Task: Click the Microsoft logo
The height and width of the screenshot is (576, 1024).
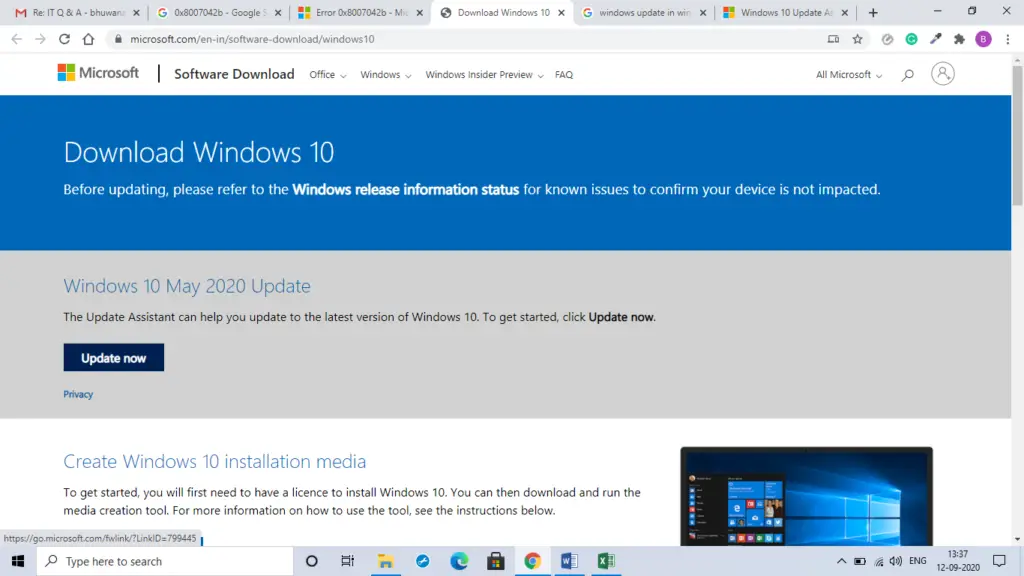Action: pos(98,72)
